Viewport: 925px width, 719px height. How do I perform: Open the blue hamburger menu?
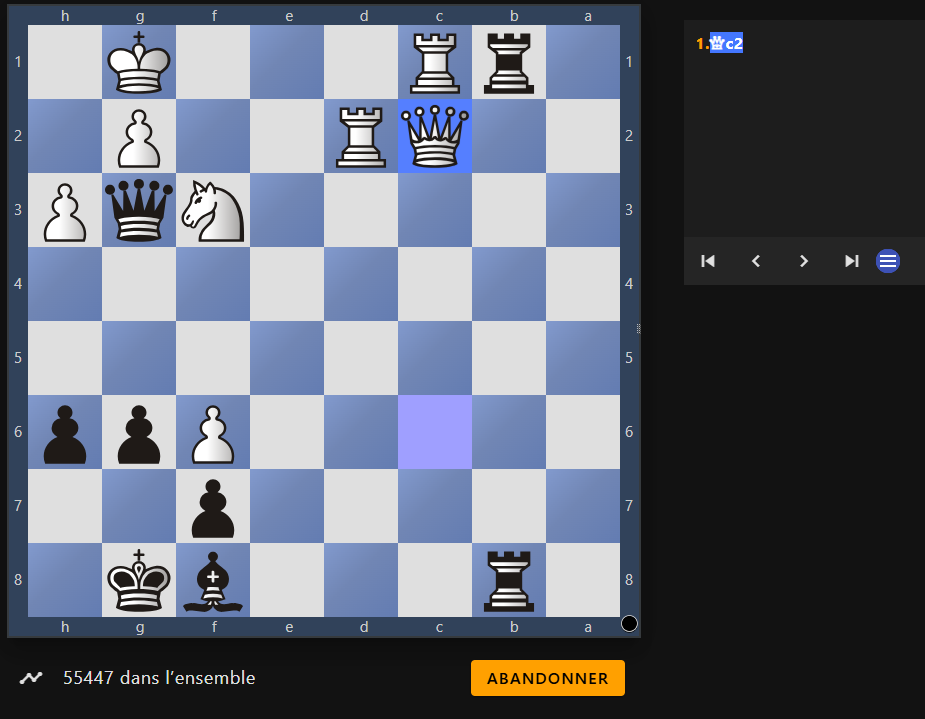[x=888, y=261]
